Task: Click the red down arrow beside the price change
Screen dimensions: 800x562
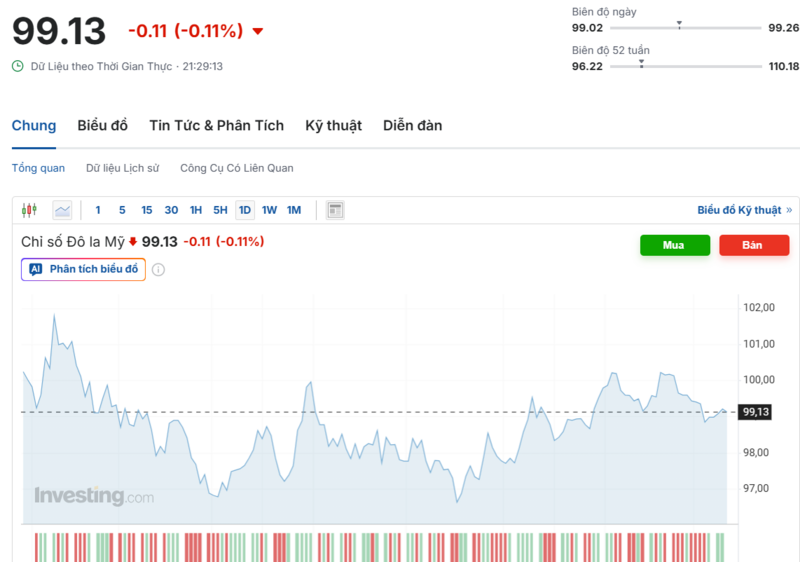Action: coord(258,31)
